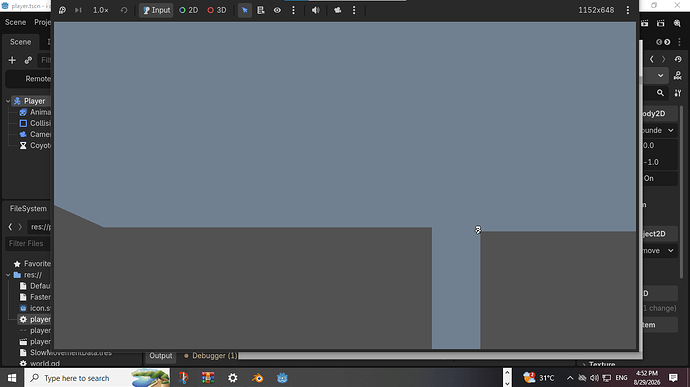
Task: Click the Remote scene tree button
Action: 28,79
